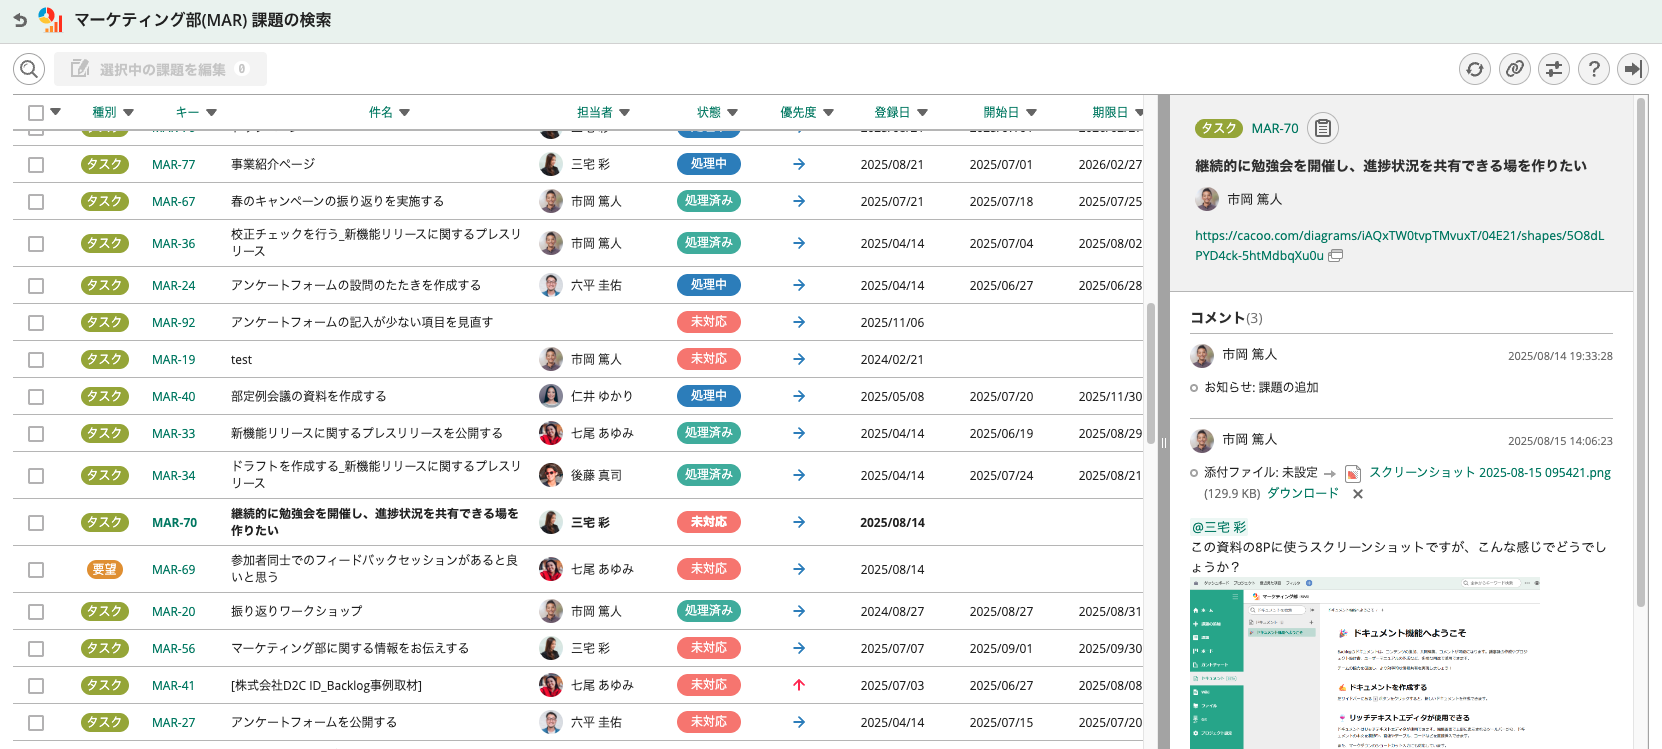Open issue key link MAR-41
This screenshot has width=1662, height=749.
(174, 686)
